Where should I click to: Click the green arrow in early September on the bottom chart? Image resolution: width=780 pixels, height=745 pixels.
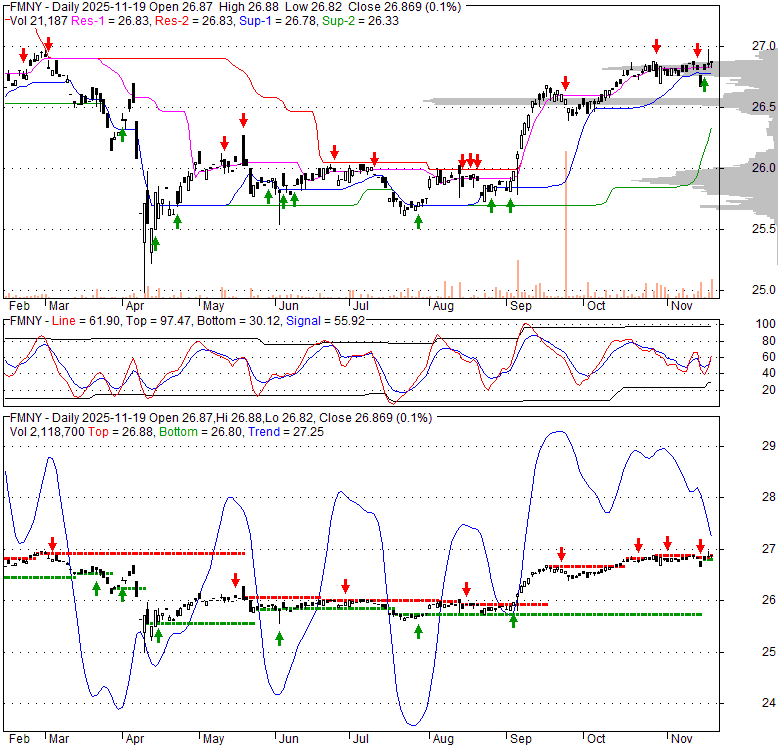coord(513,620)
